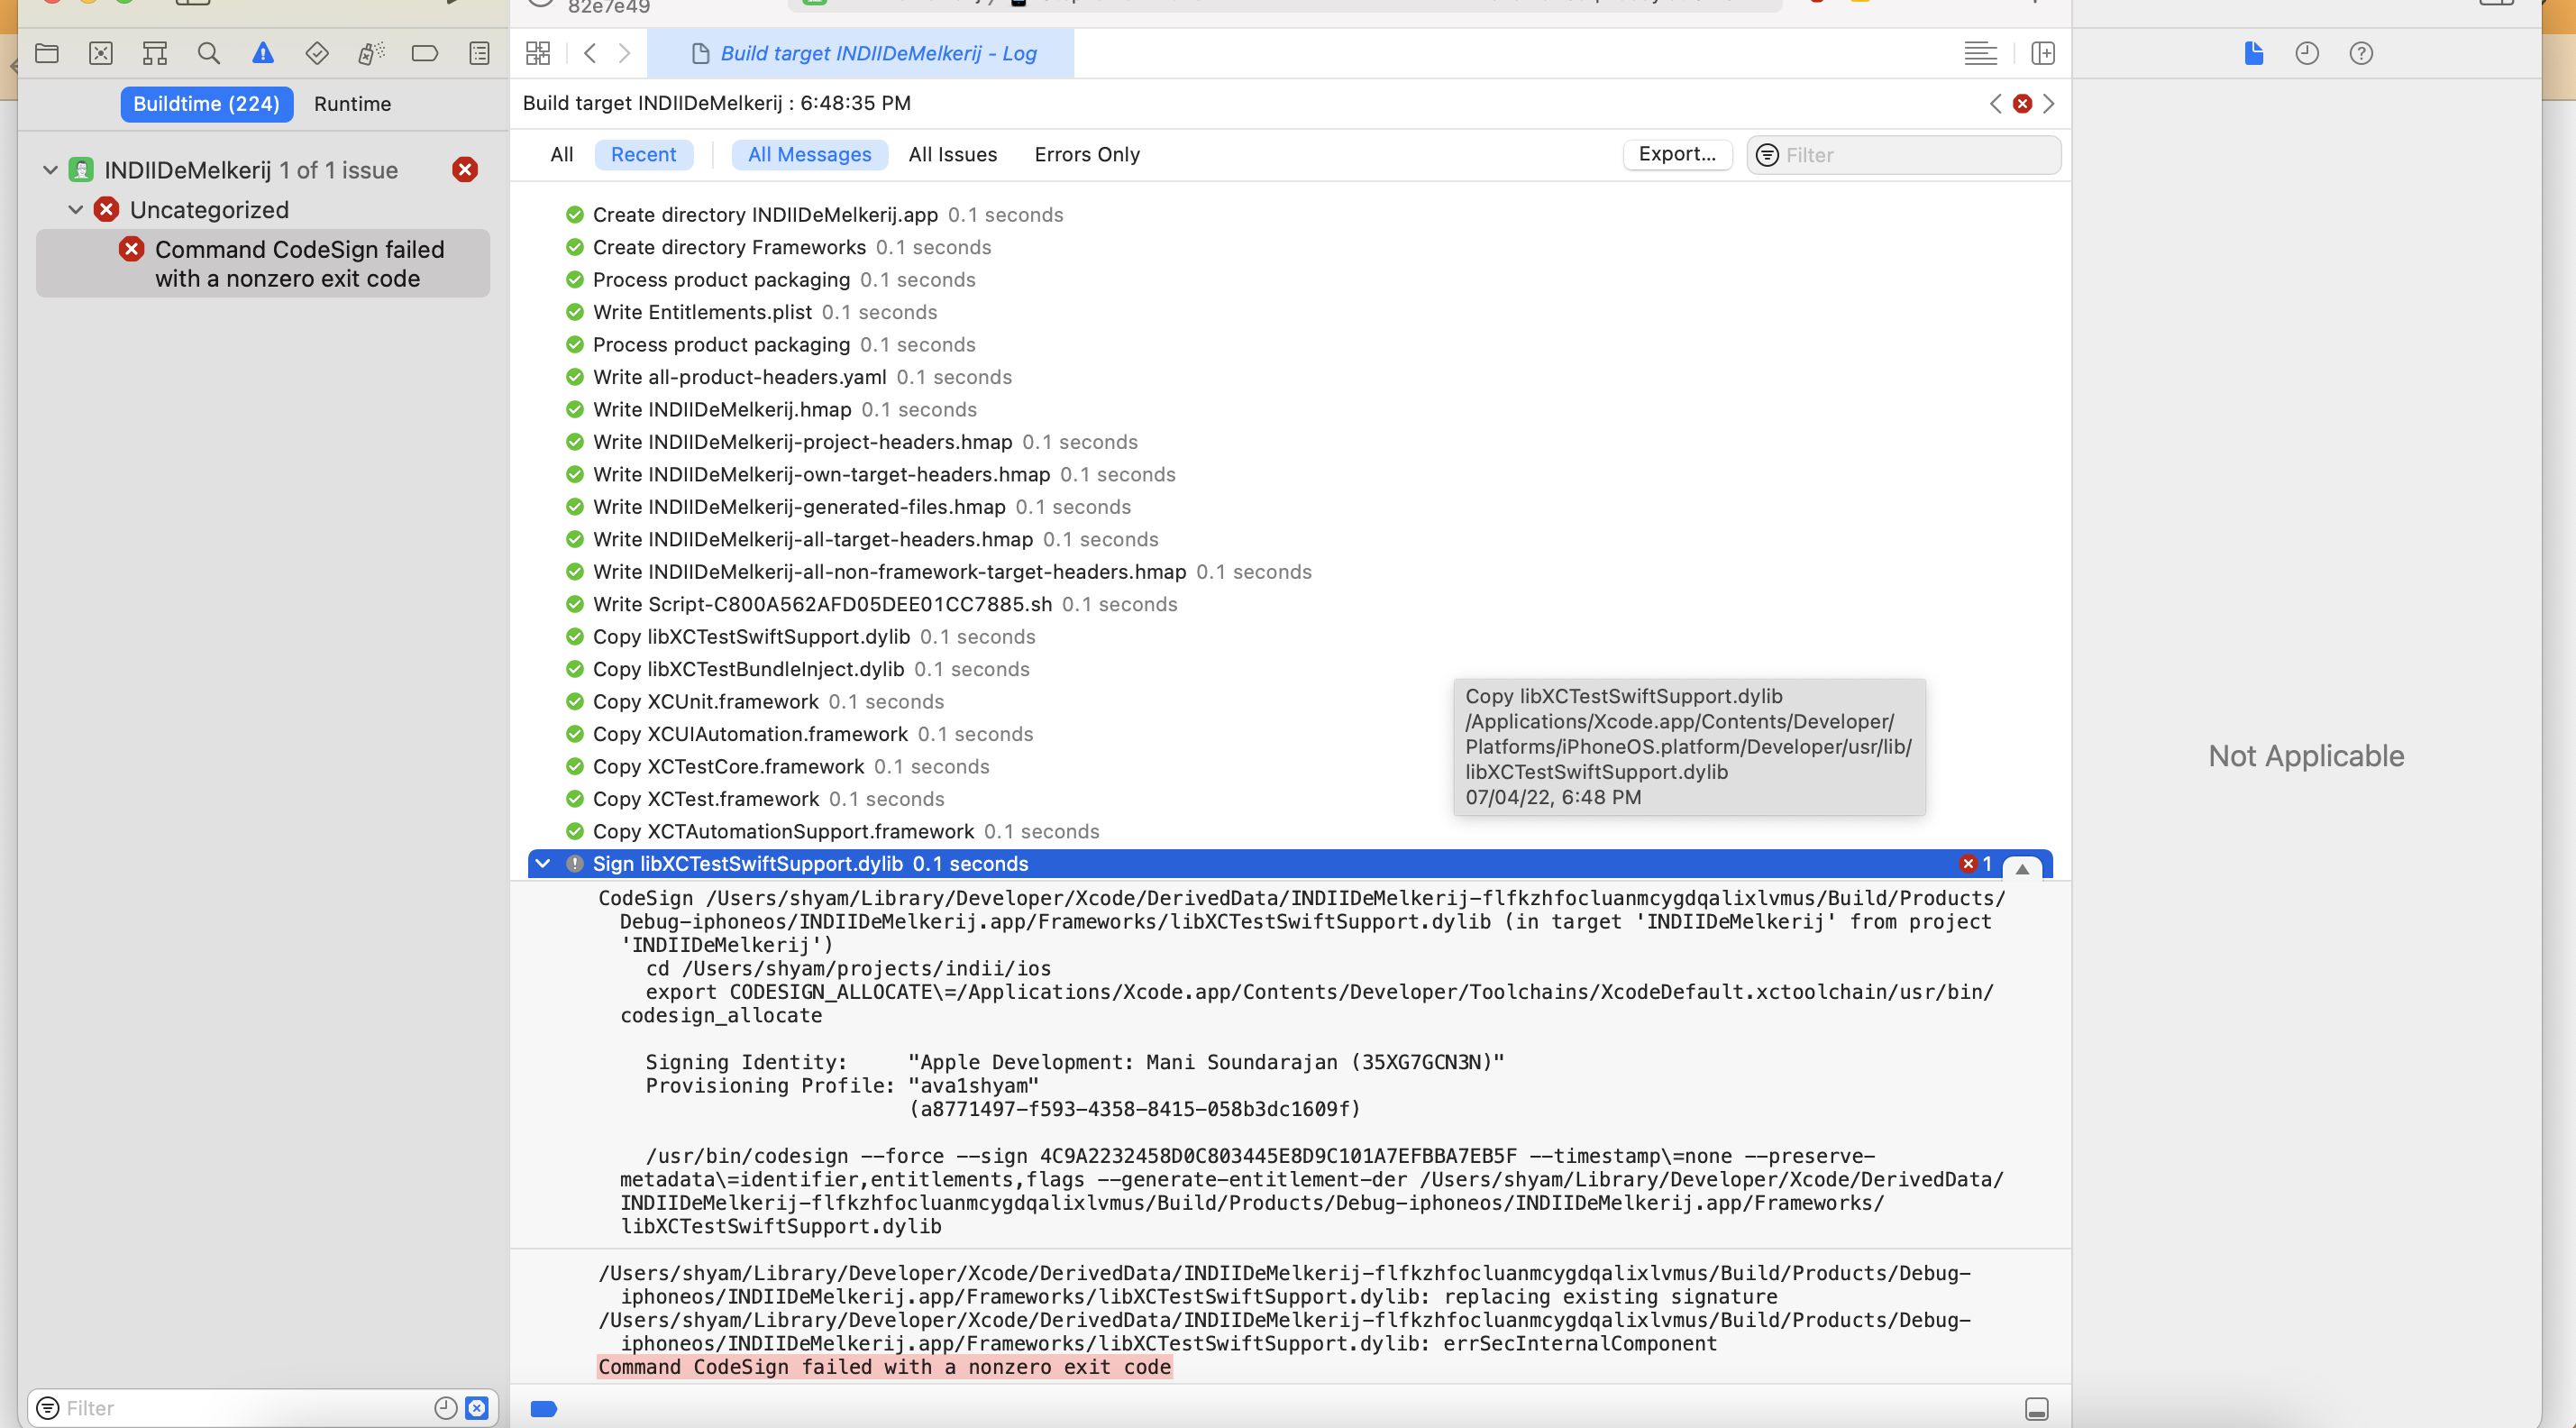2576x1428 pixels.
Task: Click the build log Filter field
Action: coord(1915,155)
